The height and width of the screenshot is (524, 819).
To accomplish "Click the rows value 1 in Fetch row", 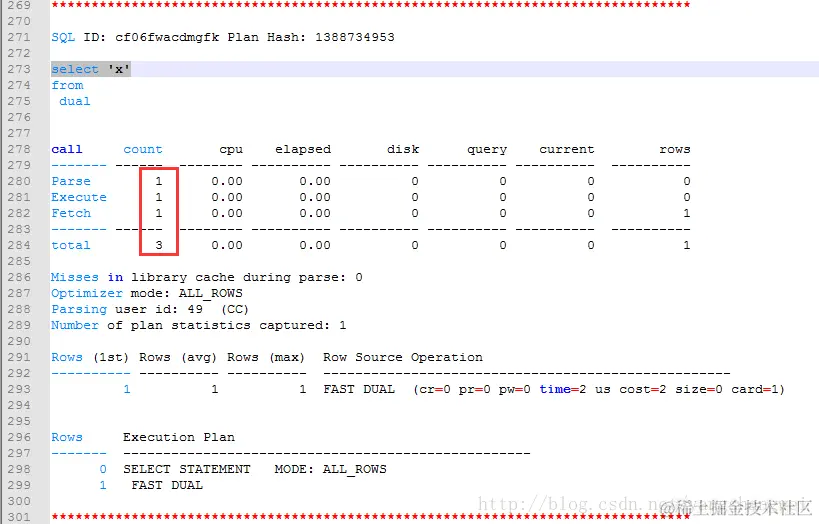I will point(687,213).
